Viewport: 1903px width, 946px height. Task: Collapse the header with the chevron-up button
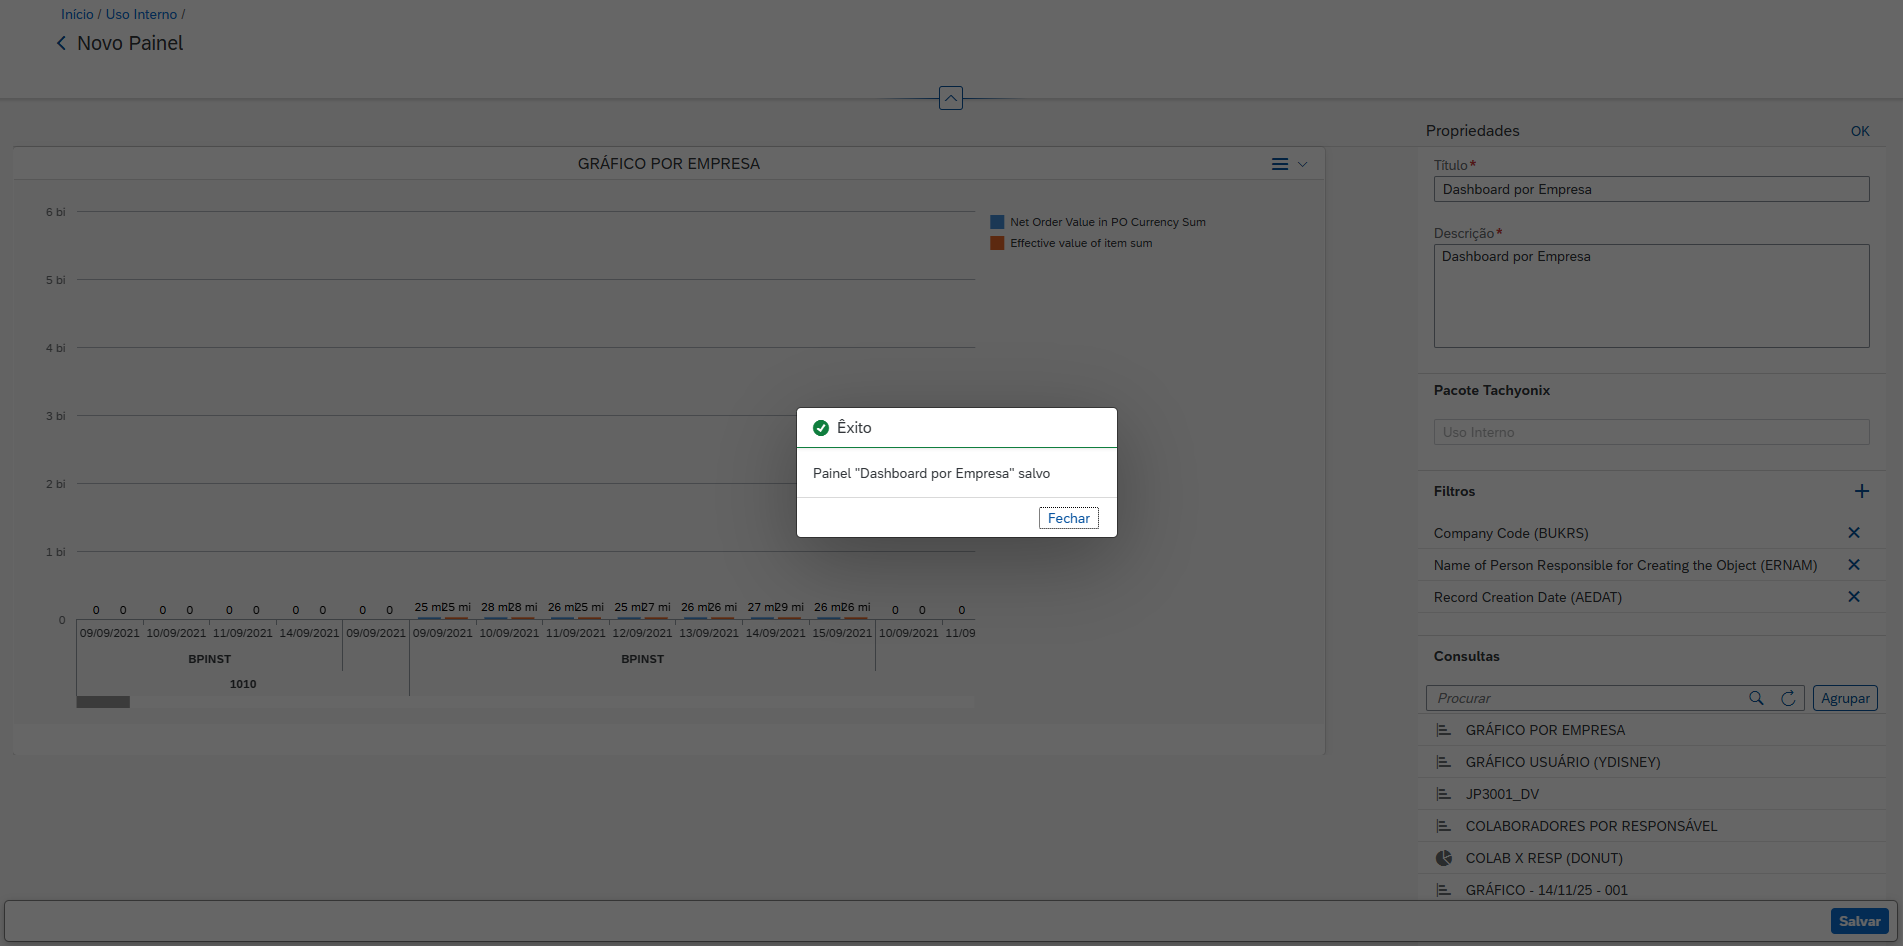pyautogui.click(x=950, y=98)
